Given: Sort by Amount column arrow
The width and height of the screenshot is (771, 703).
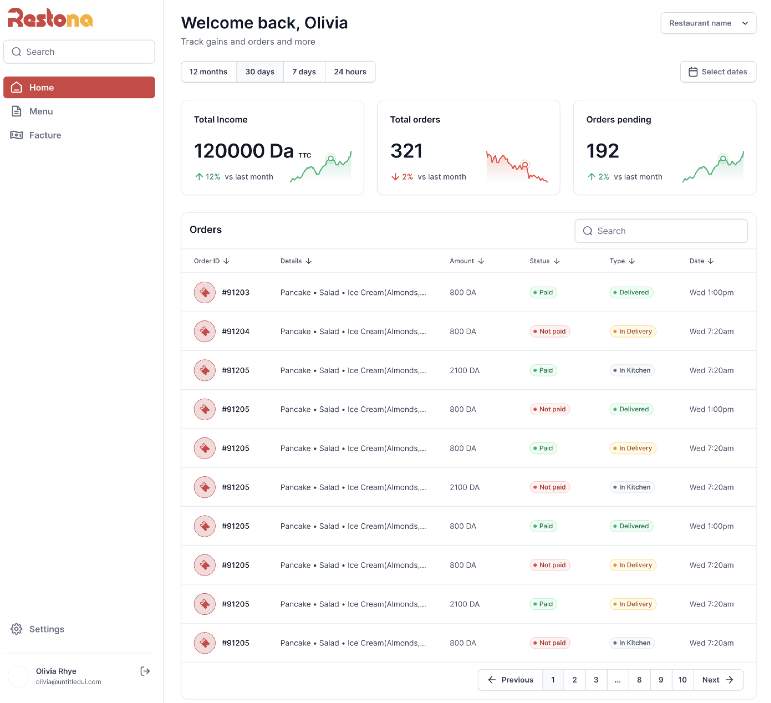Looking at the screenshot, I should click(481, 261).
